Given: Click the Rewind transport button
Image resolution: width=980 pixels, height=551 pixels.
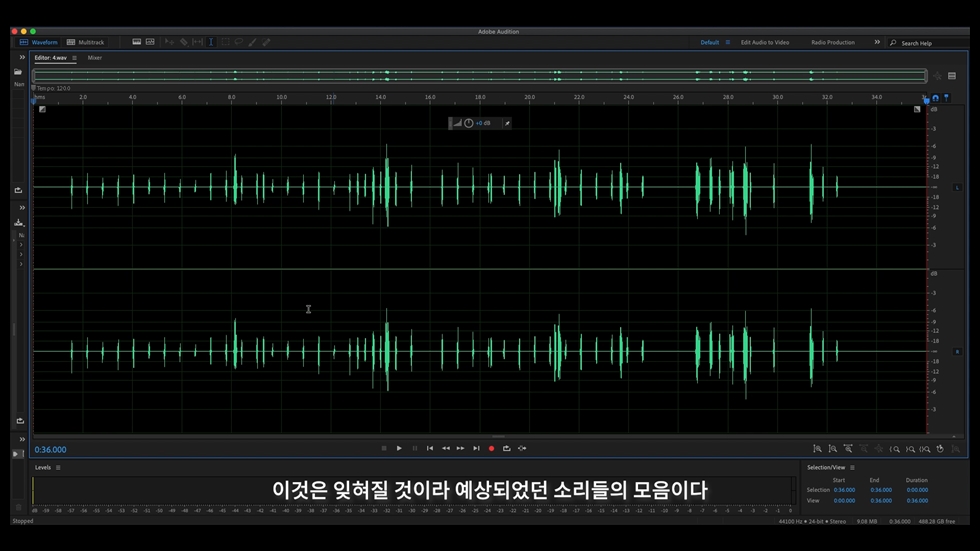Looking at the screenshot, I should click(x=445, y=448).
